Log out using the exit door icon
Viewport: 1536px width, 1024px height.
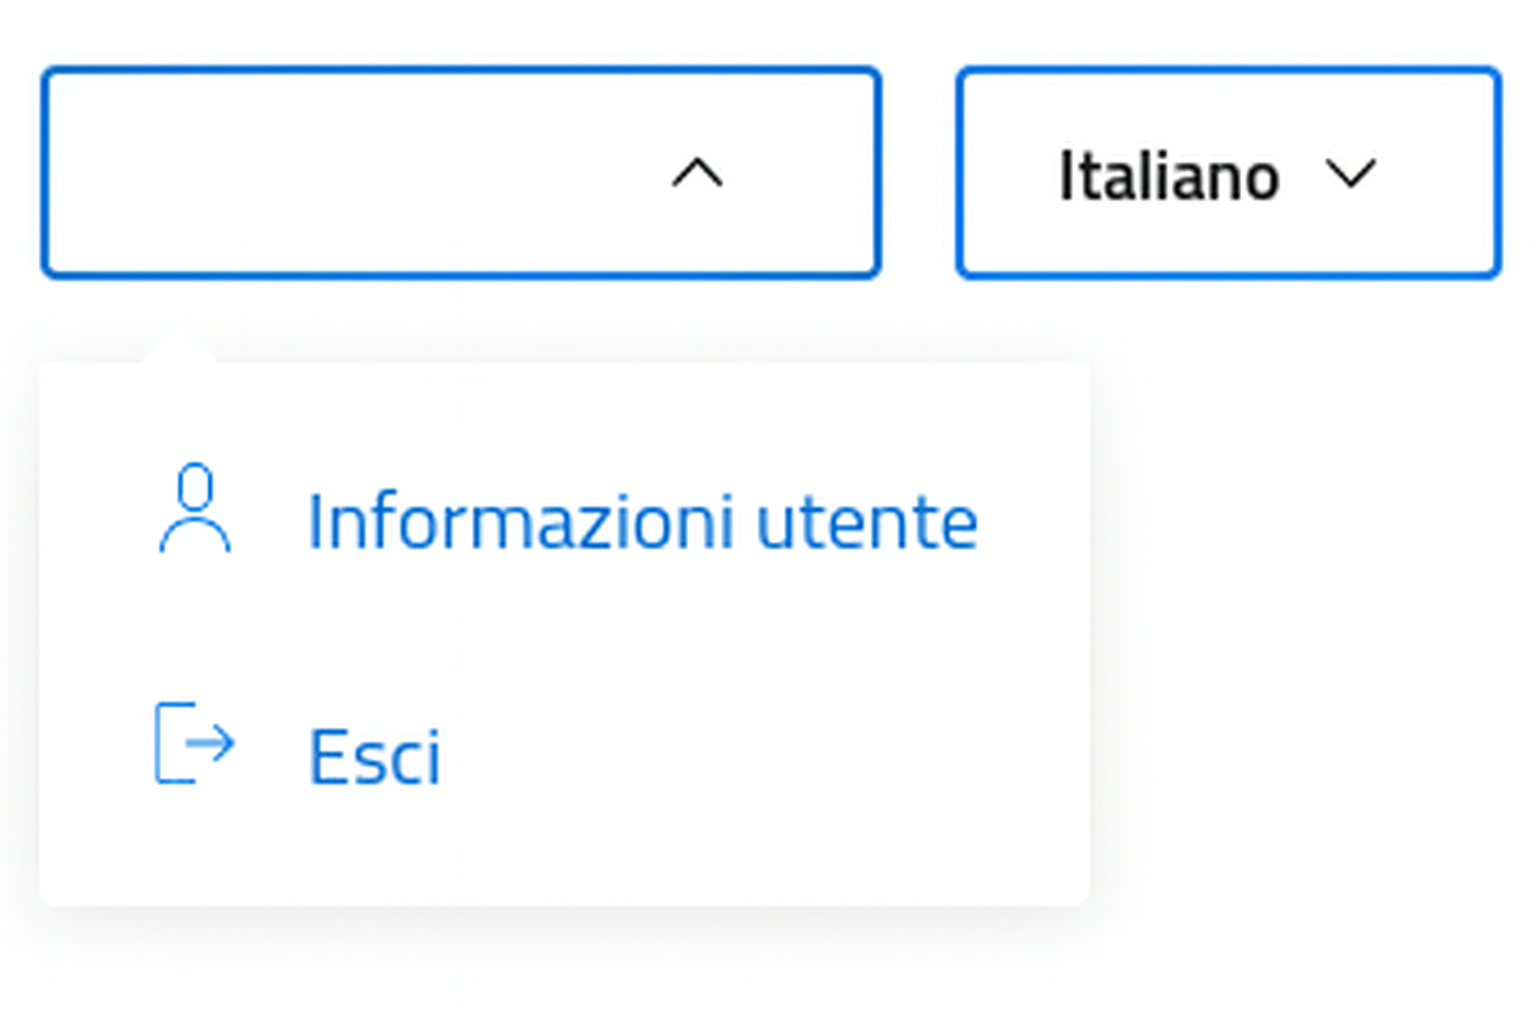[194, 743]
